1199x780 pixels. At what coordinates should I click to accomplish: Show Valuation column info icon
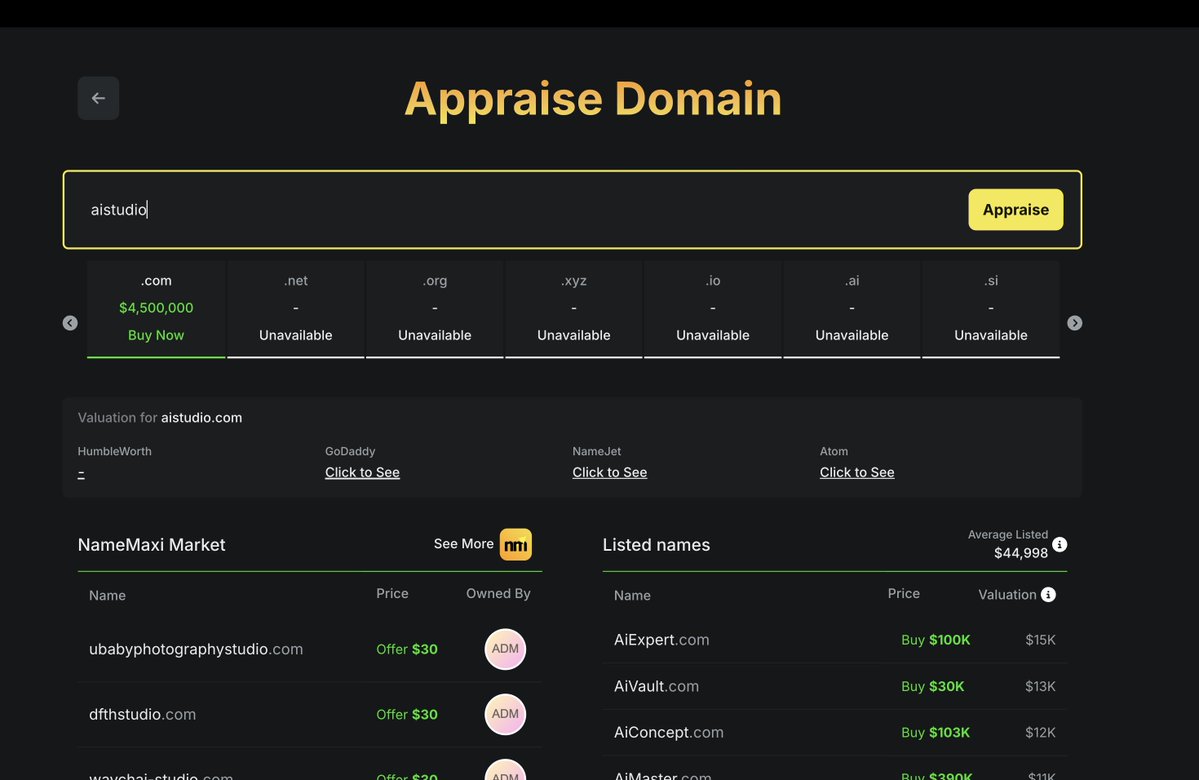click(x=1048, y=595)
